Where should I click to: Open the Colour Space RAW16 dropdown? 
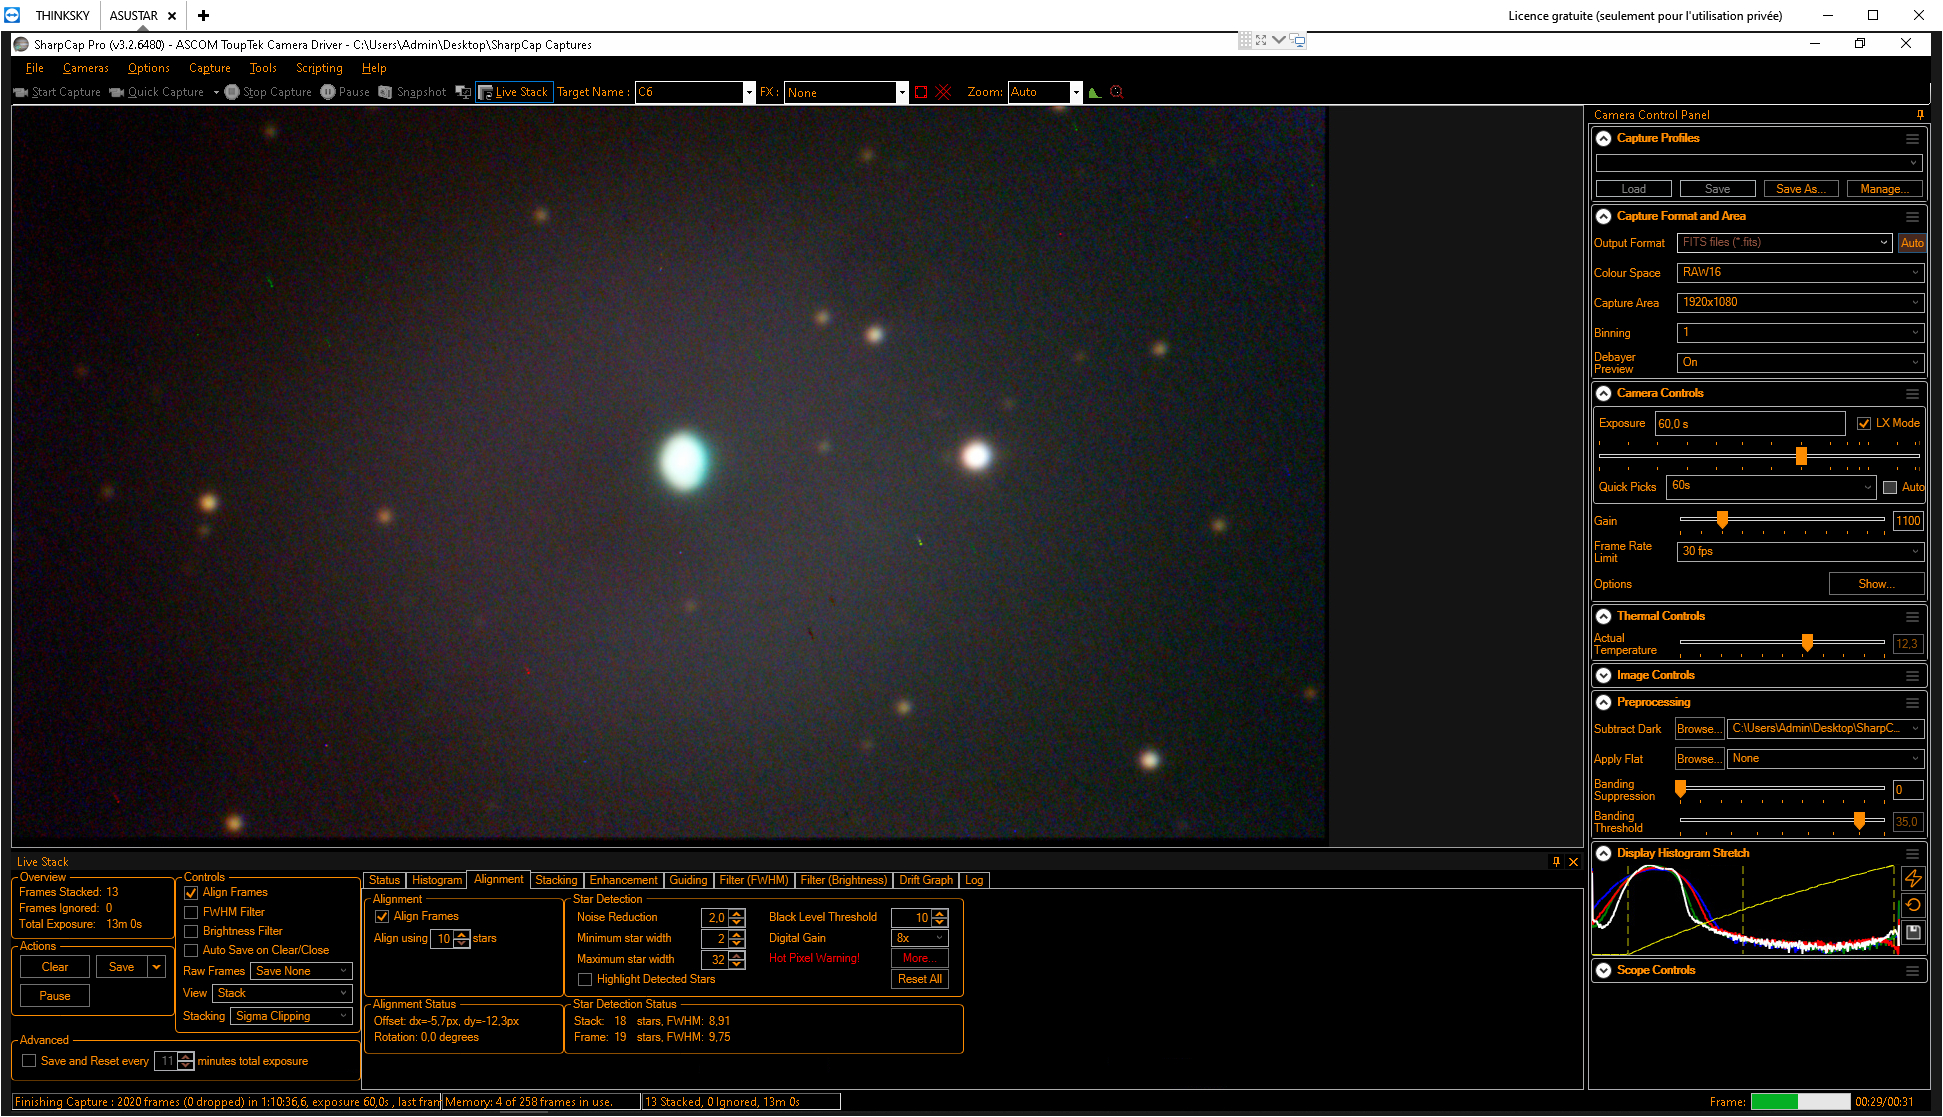pyautogui.click(x=1800, y=272)
